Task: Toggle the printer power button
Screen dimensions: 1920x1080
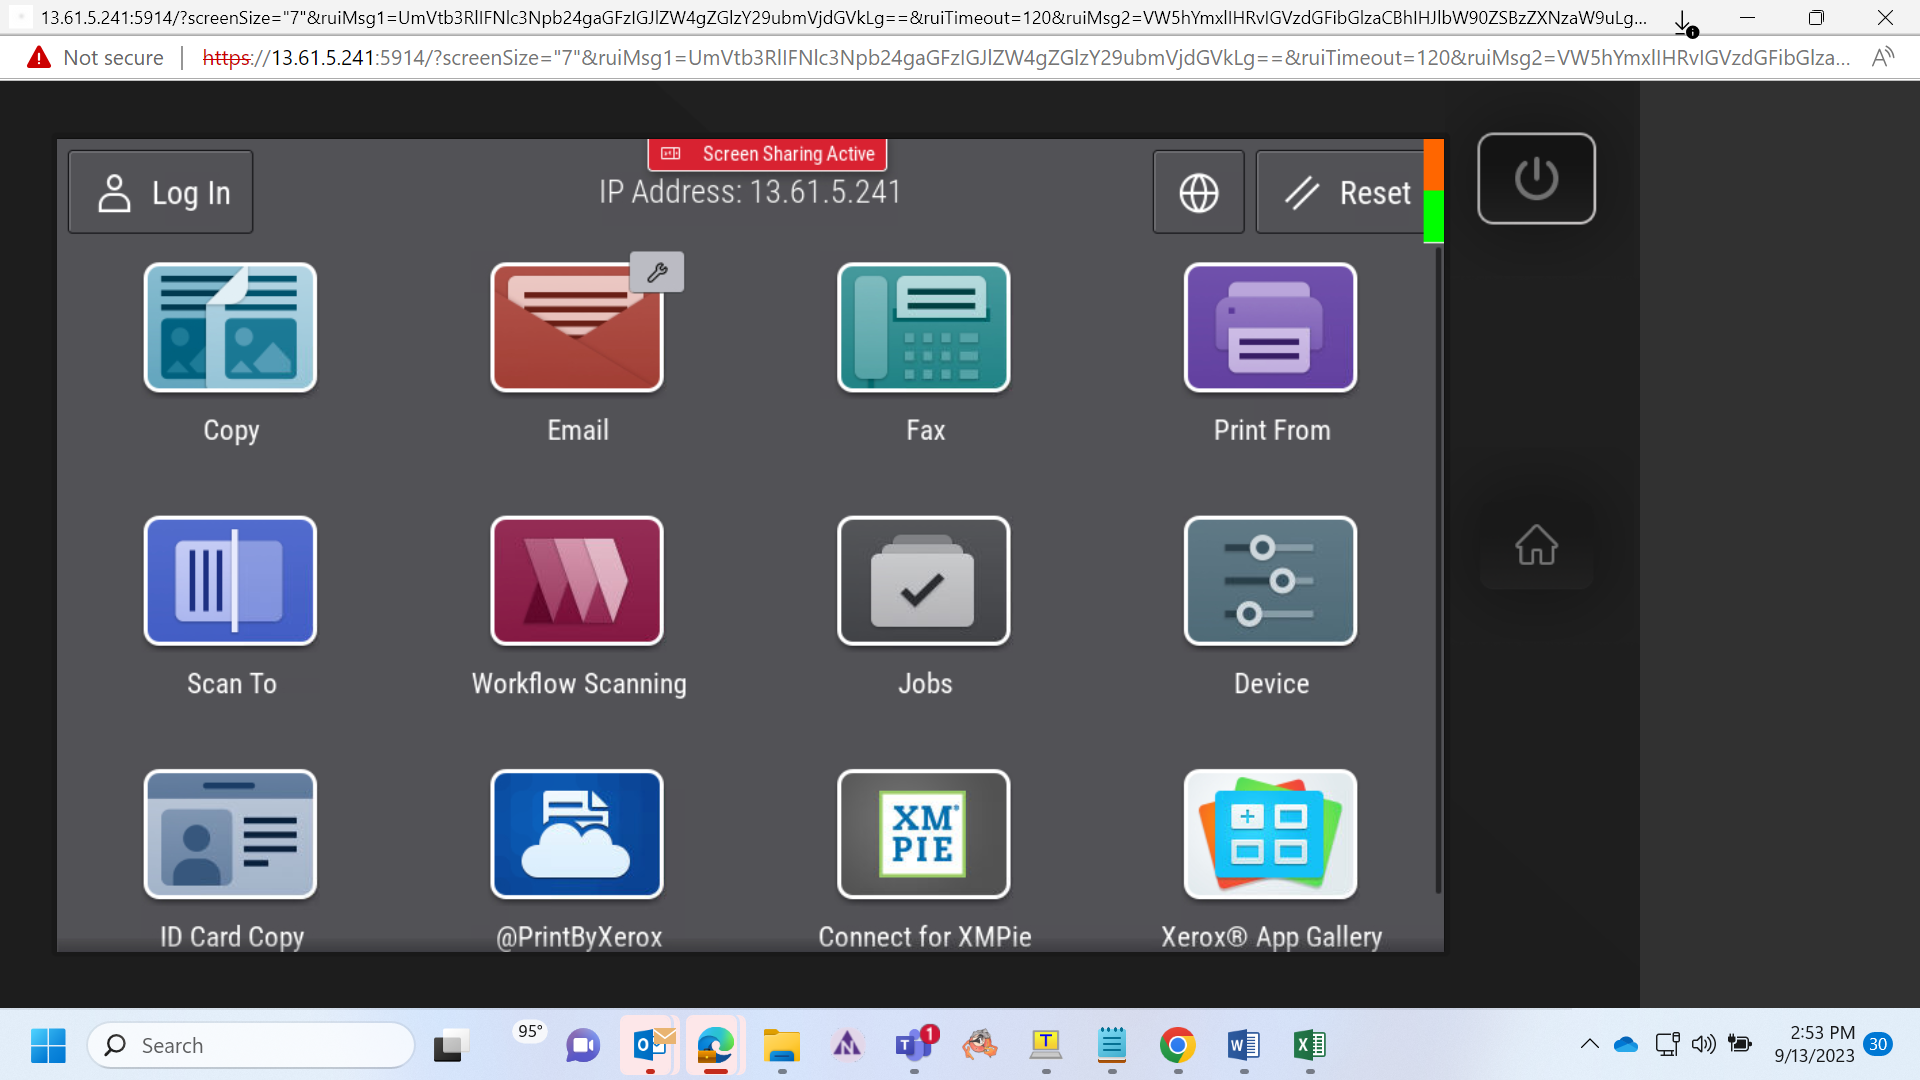Action: (1537, 179)
